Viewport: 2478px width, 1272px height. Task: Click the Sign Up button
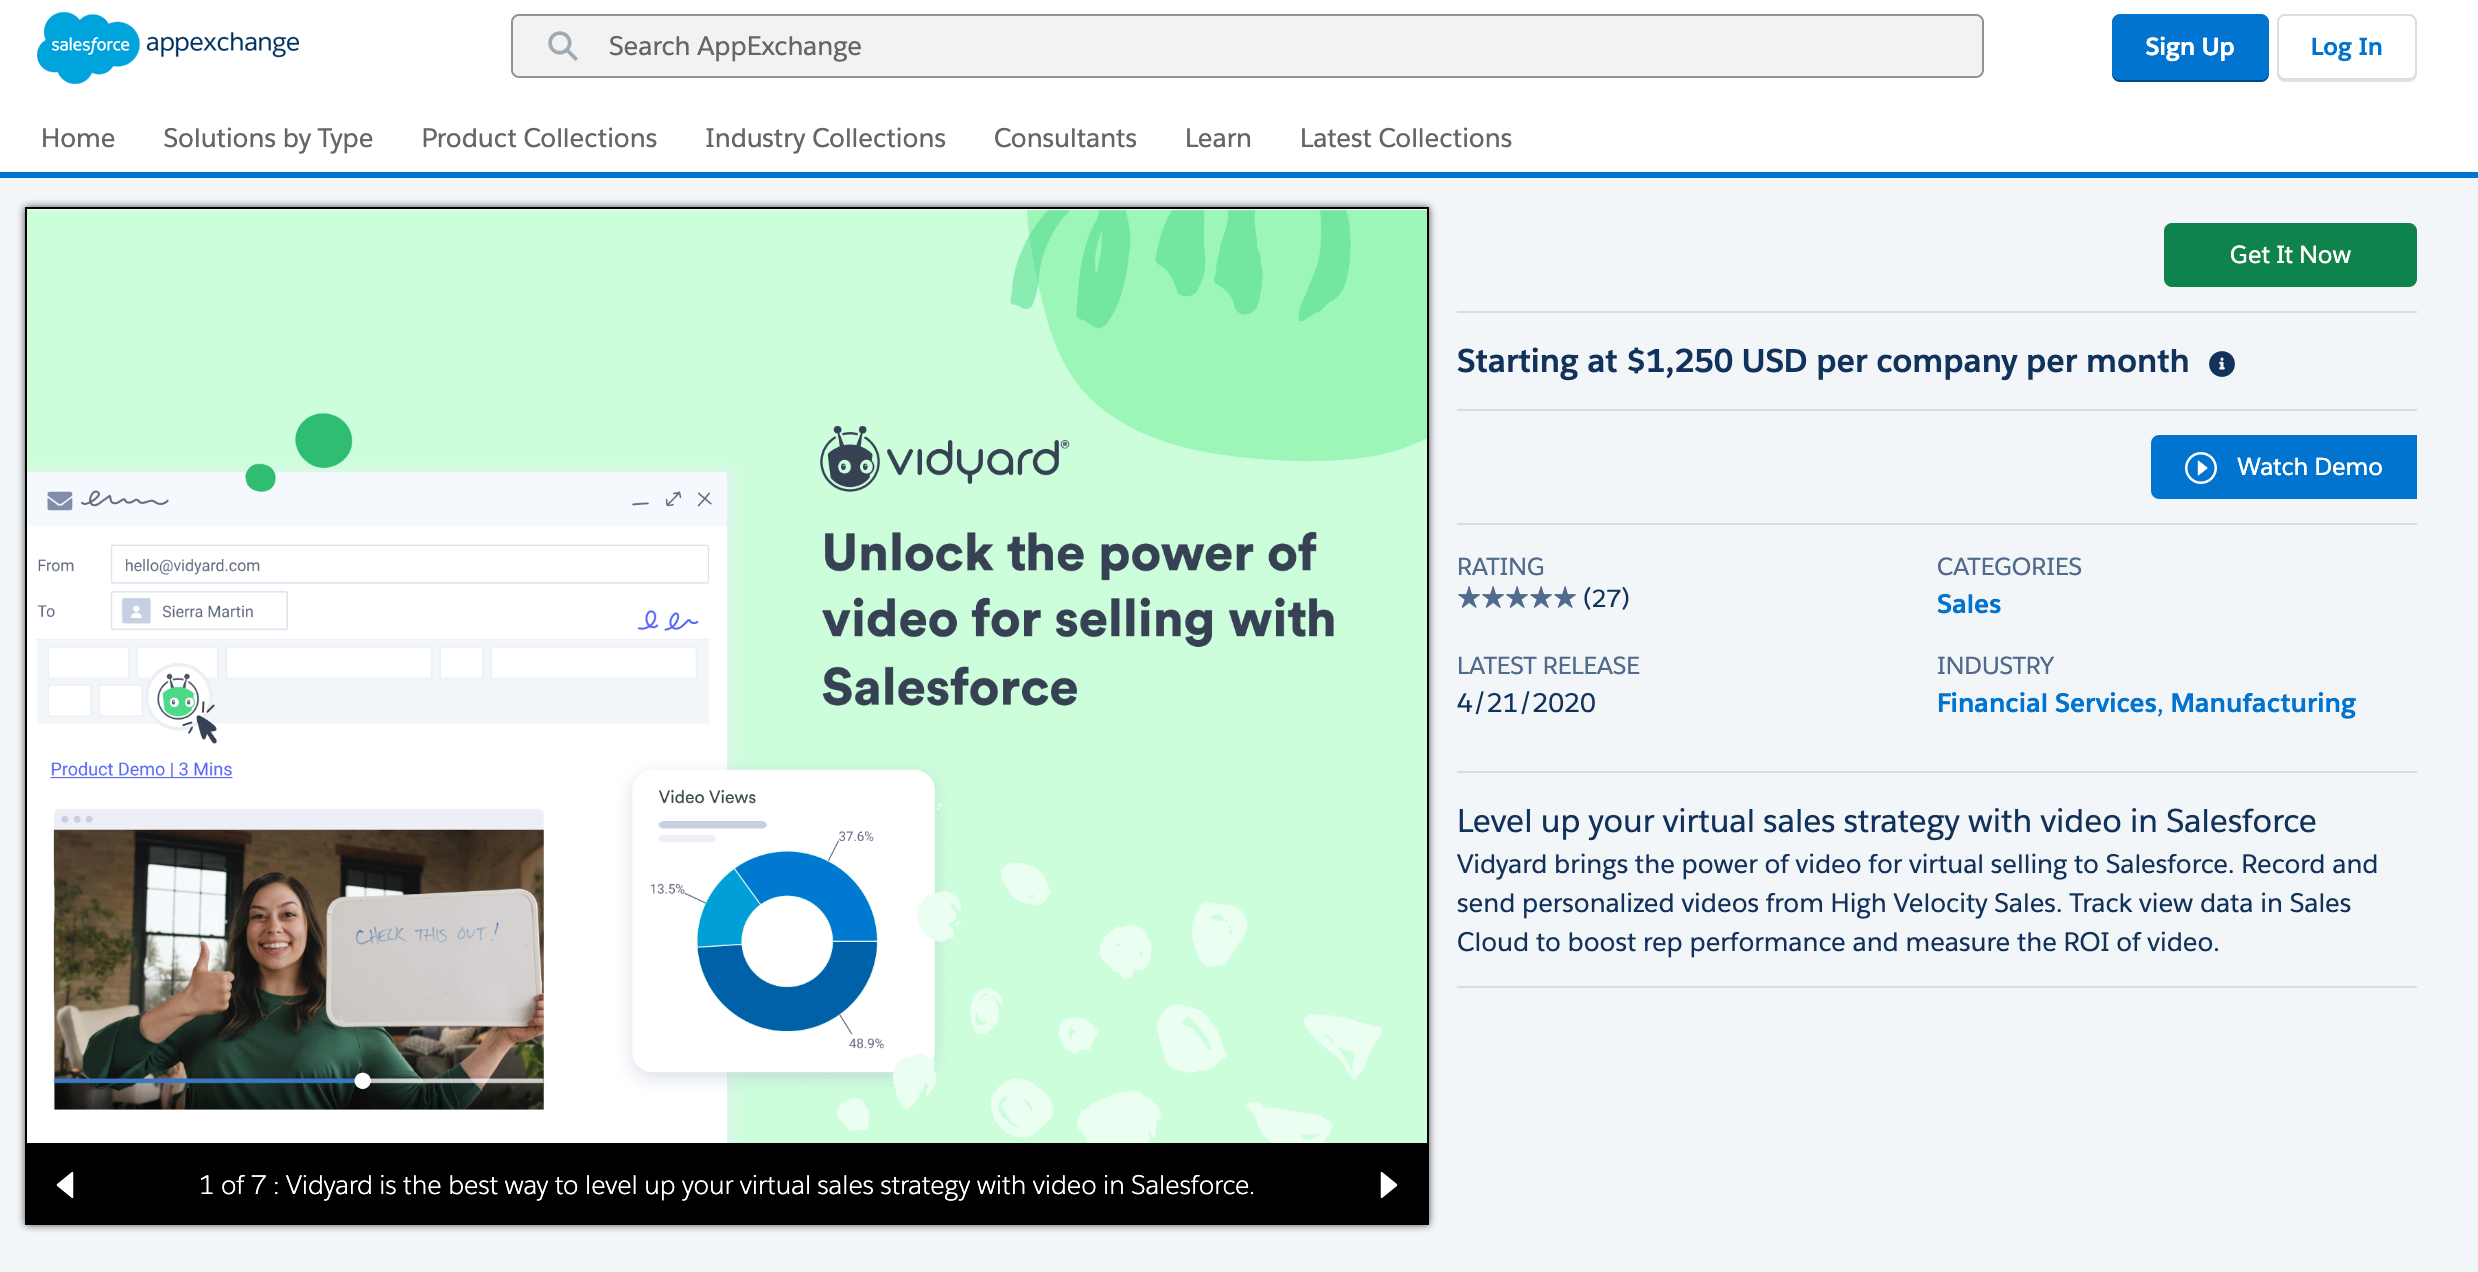coord(2189,47)
